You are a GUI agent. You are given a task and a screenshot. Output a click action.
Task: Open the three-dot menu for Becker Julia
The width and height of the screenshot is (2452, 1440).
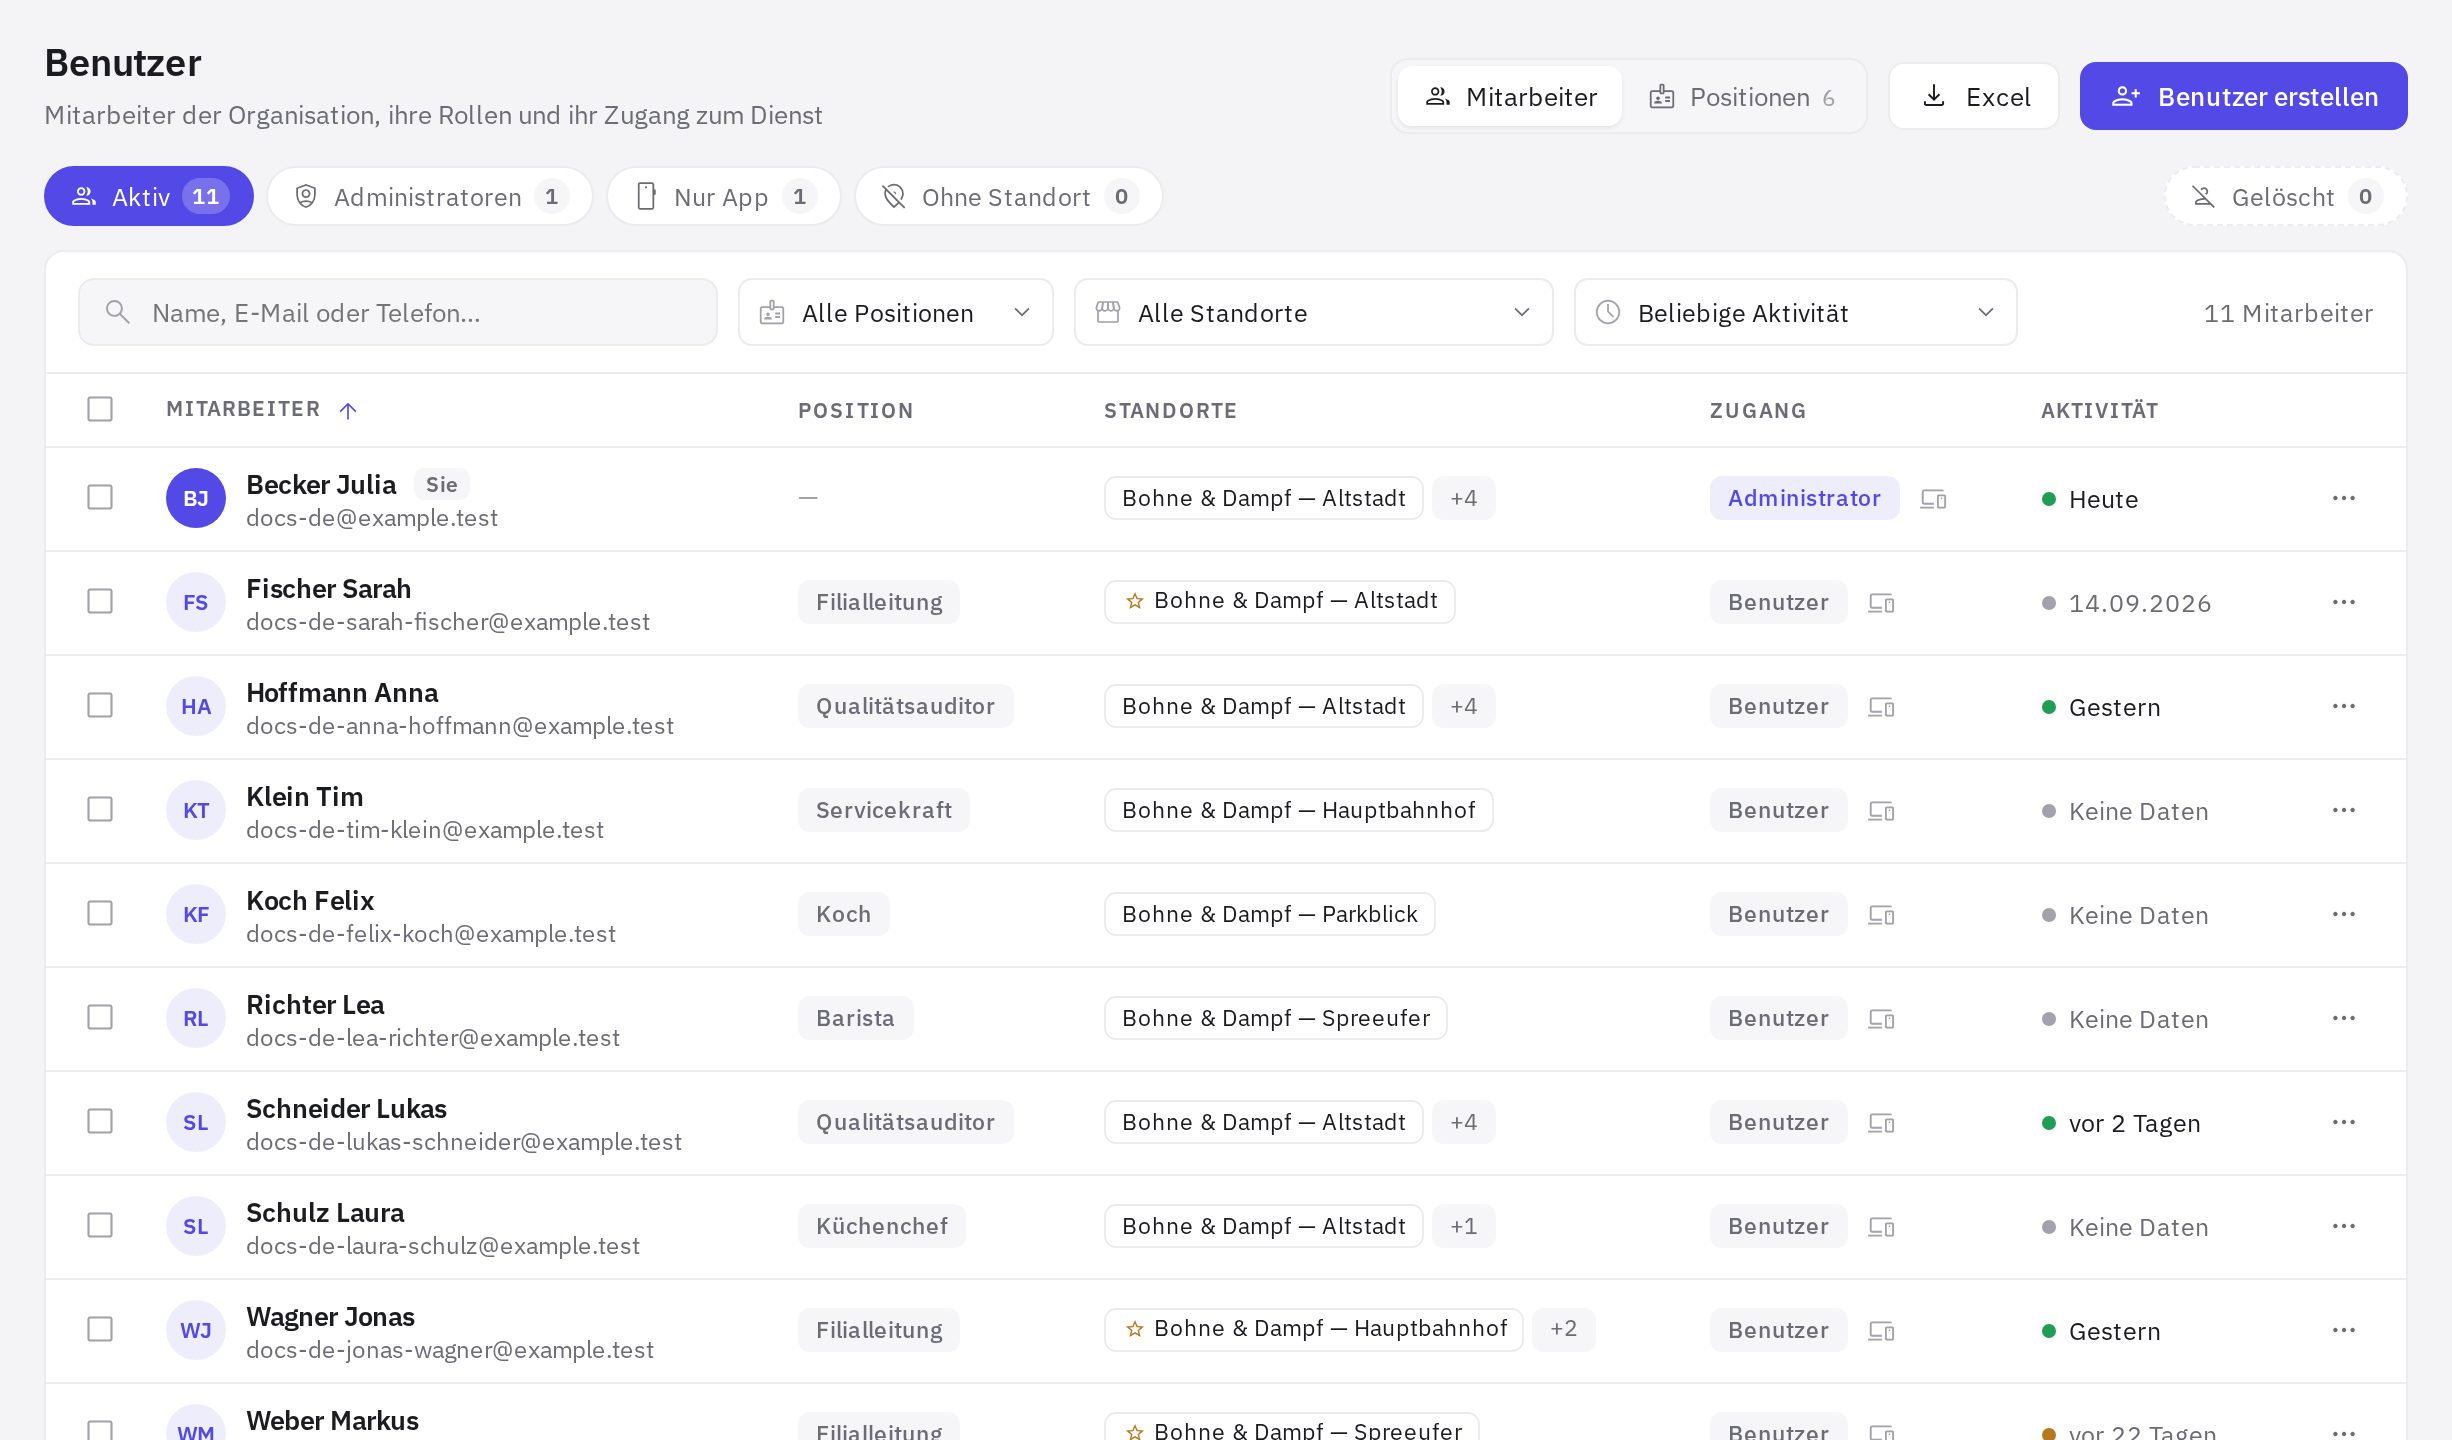click(2343, 498)
